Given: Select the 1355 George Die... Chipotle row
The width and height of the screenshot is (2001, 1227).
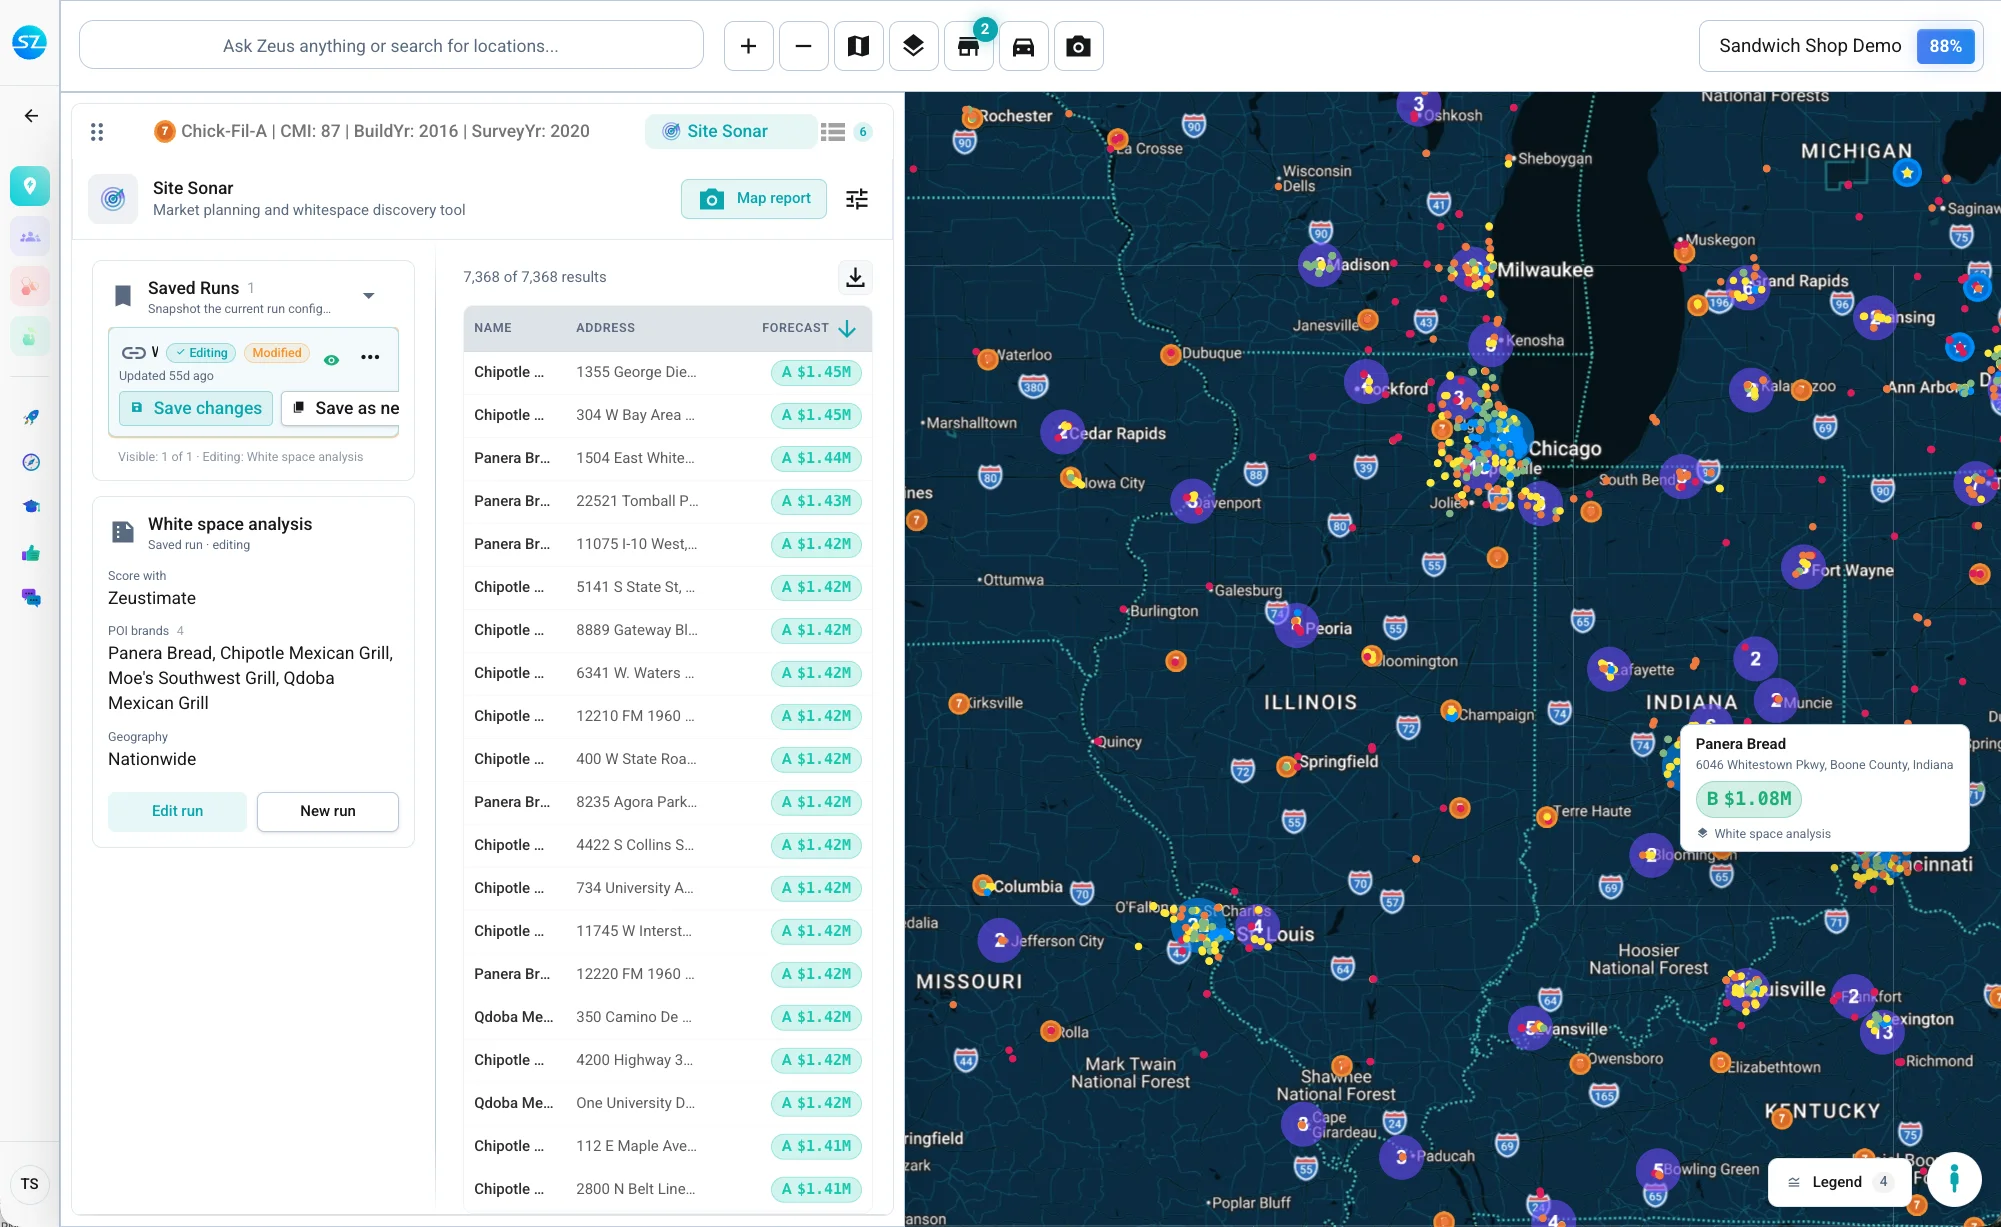Looking at the screenshot, I should click(x=667, y=372).
